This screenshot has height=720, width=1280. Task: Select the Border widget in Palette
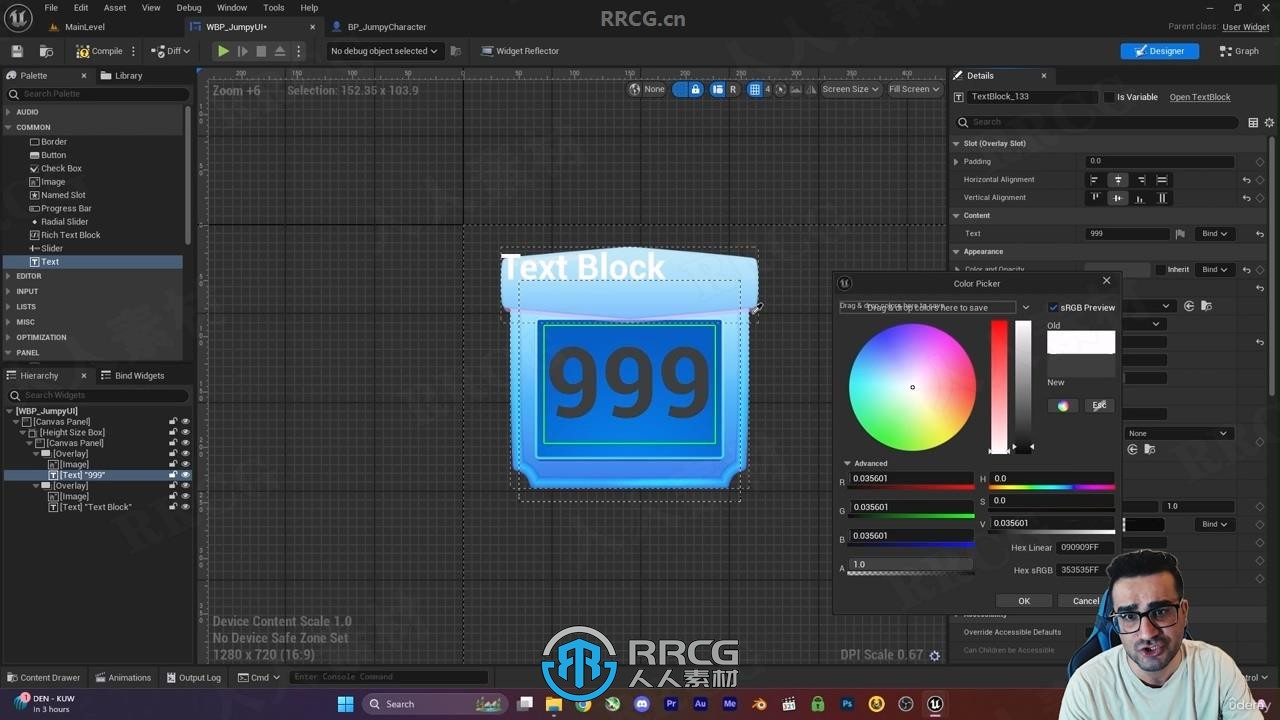point(54,142)
